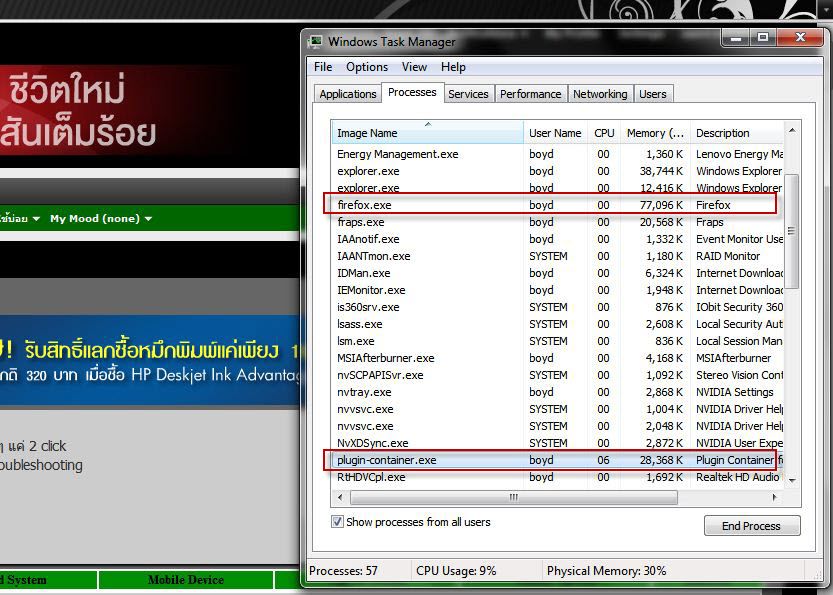Click the horizontal scrollbar thumb under process list
This screenshot has width=833, height=595.
click(x=514, y=497)
